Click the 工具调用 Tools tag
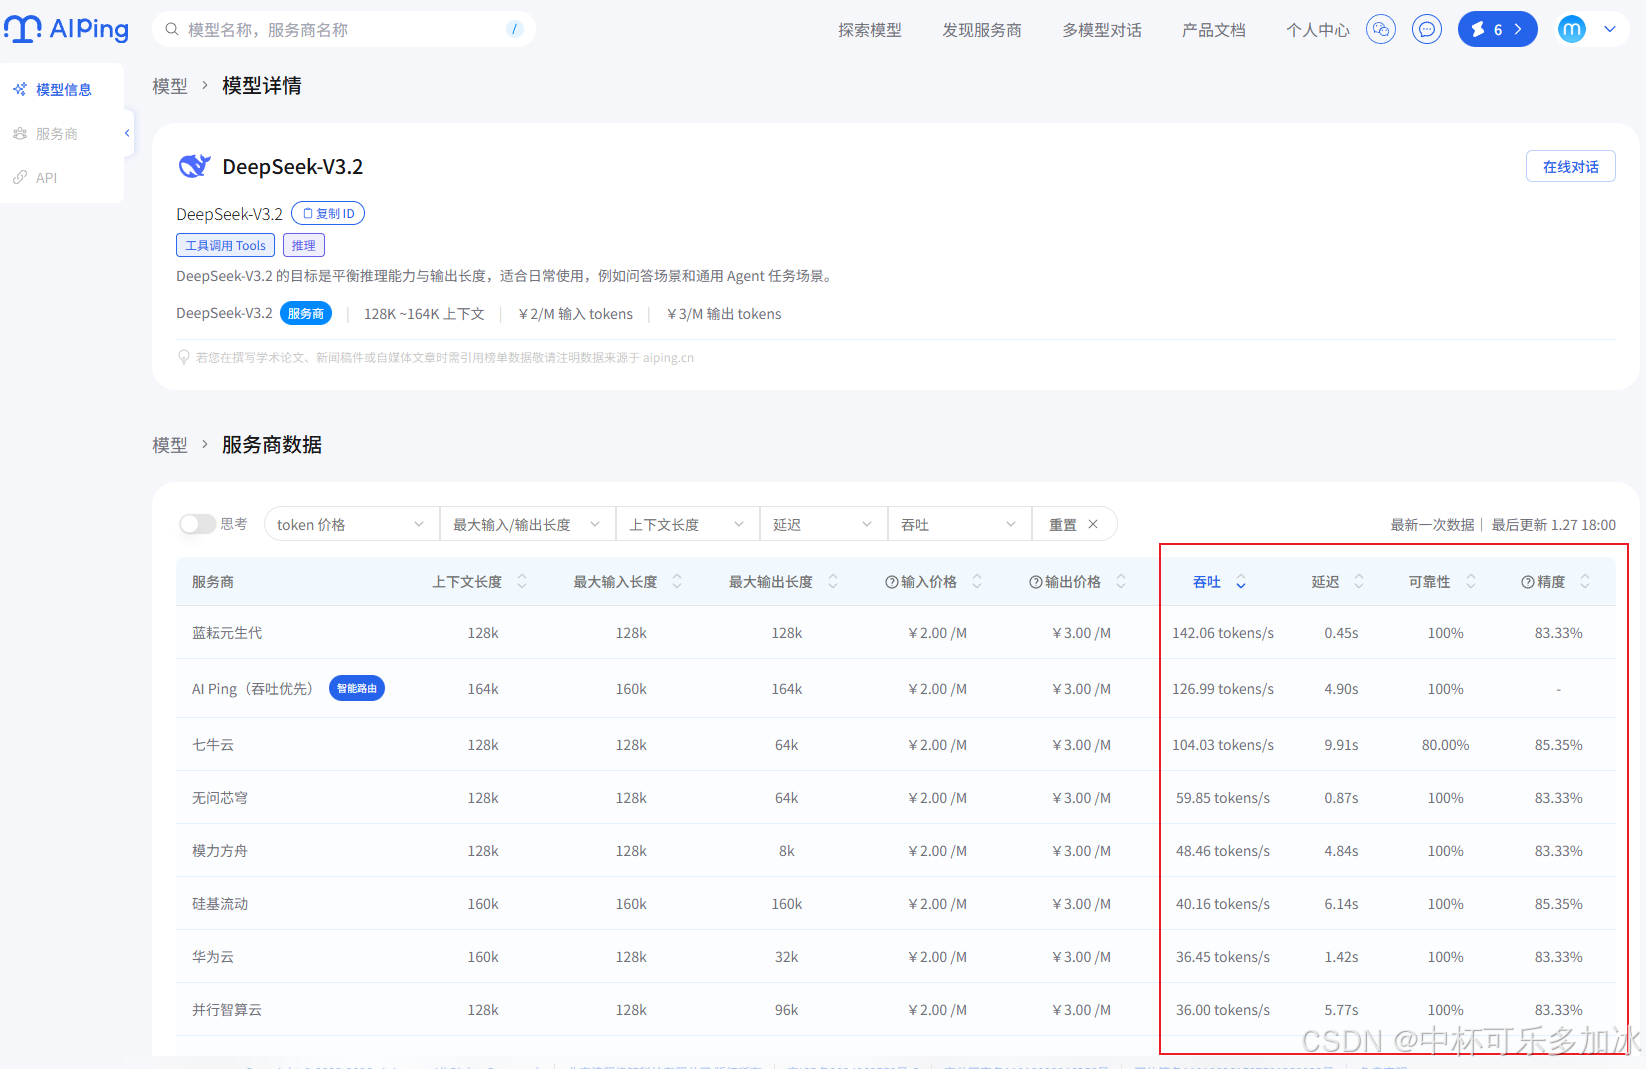The image size is (1646, 1069). pyautogui.click(x=225, y=245)
